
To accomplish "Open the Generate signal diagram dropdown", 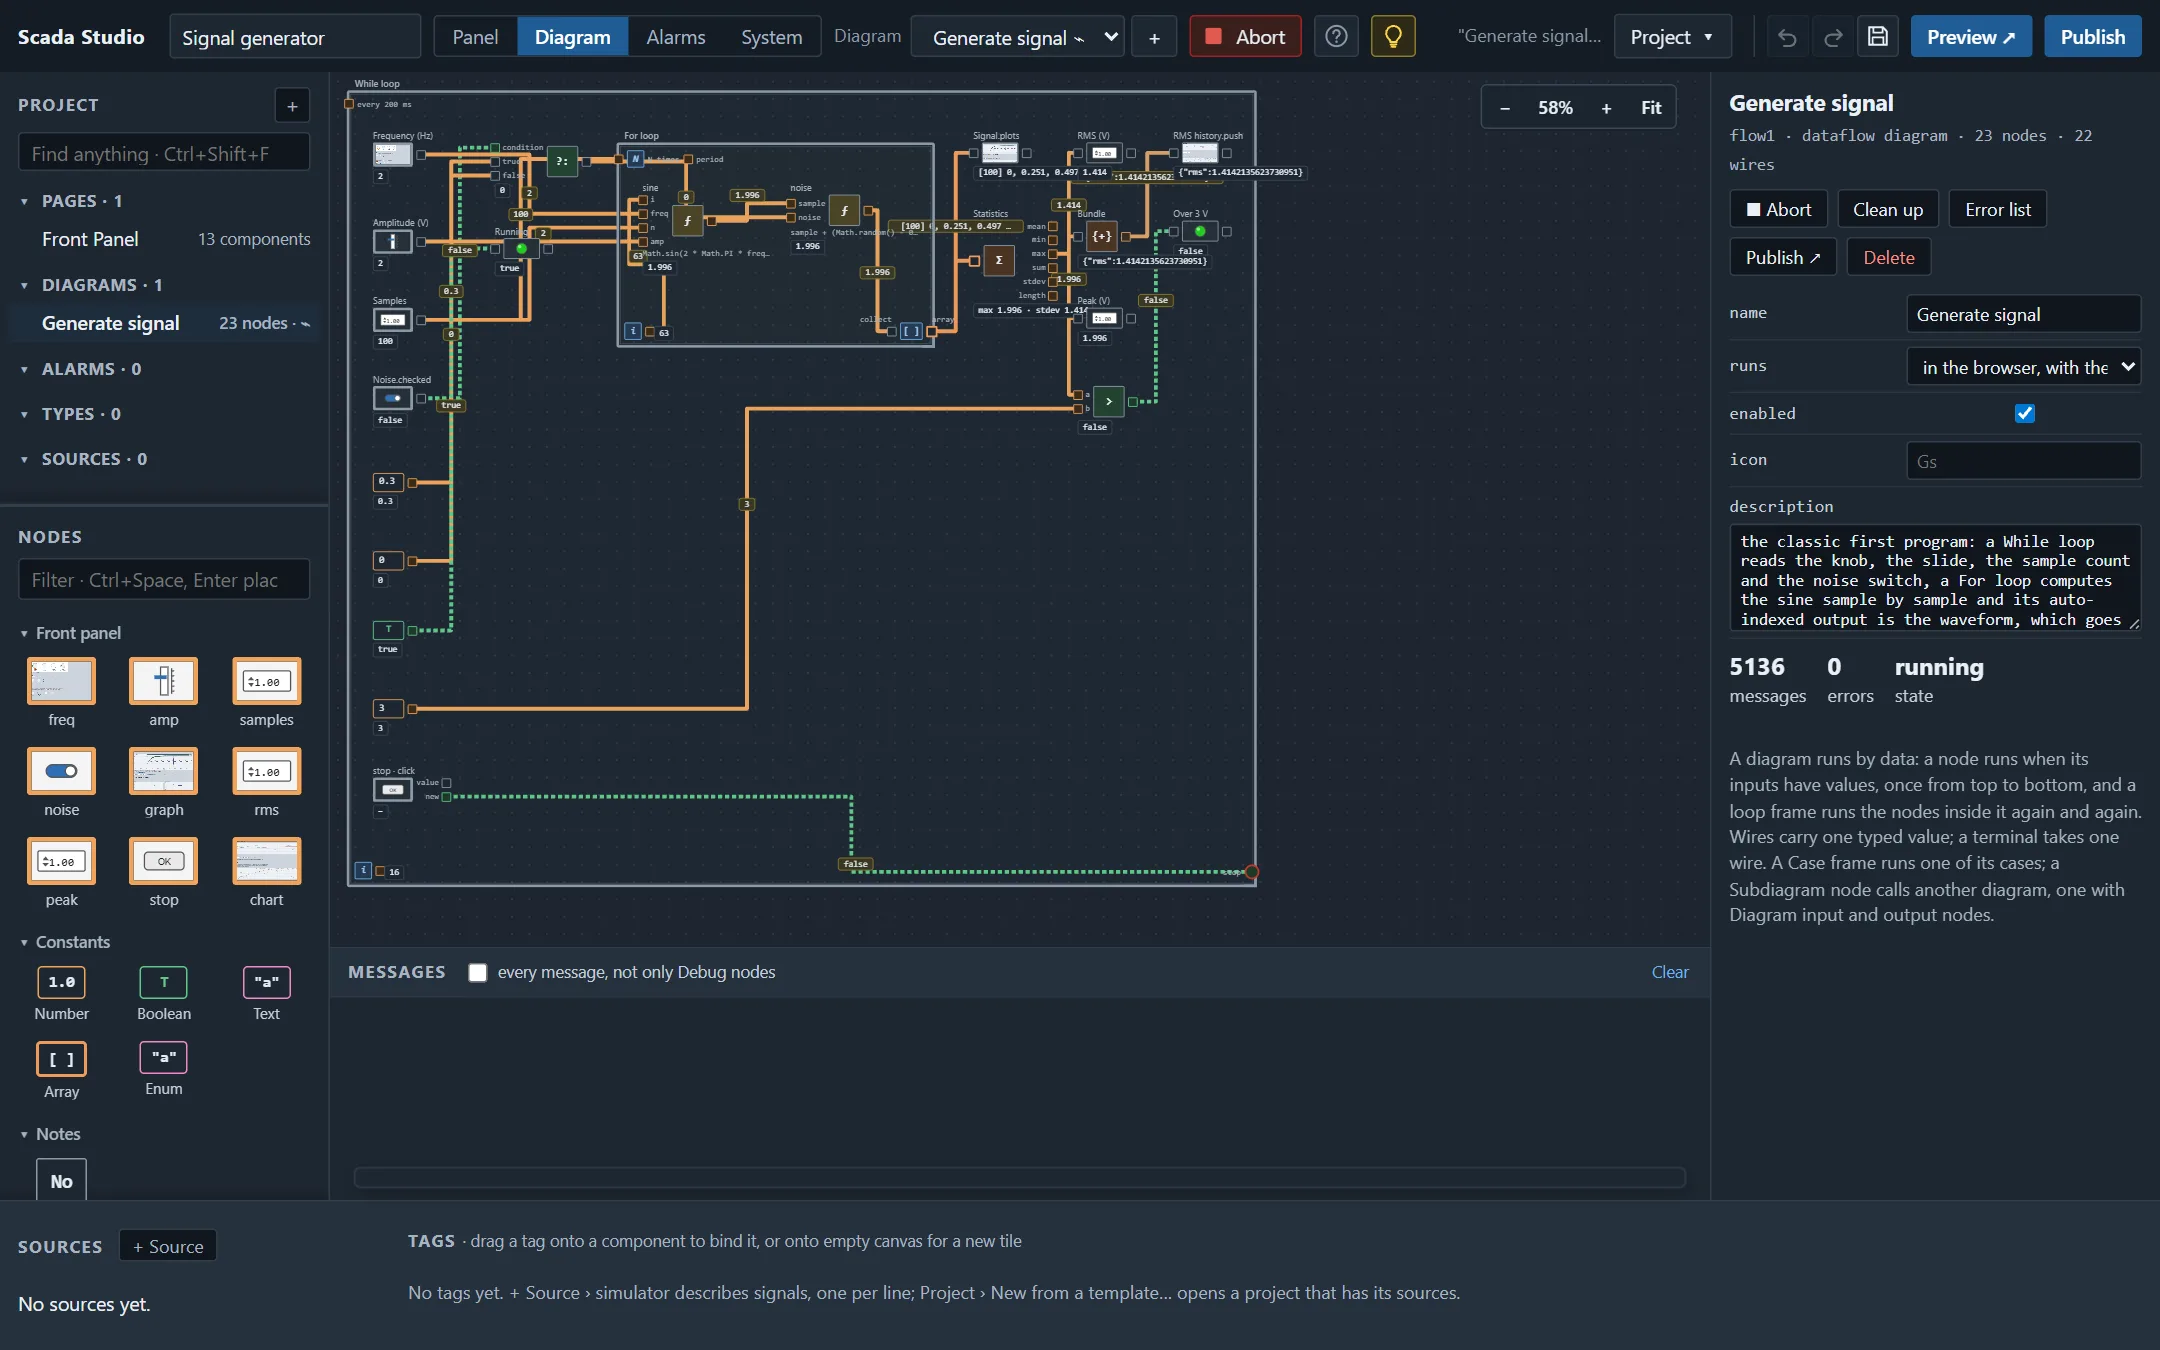I will pyautogui.click(x=1018, y=37).
